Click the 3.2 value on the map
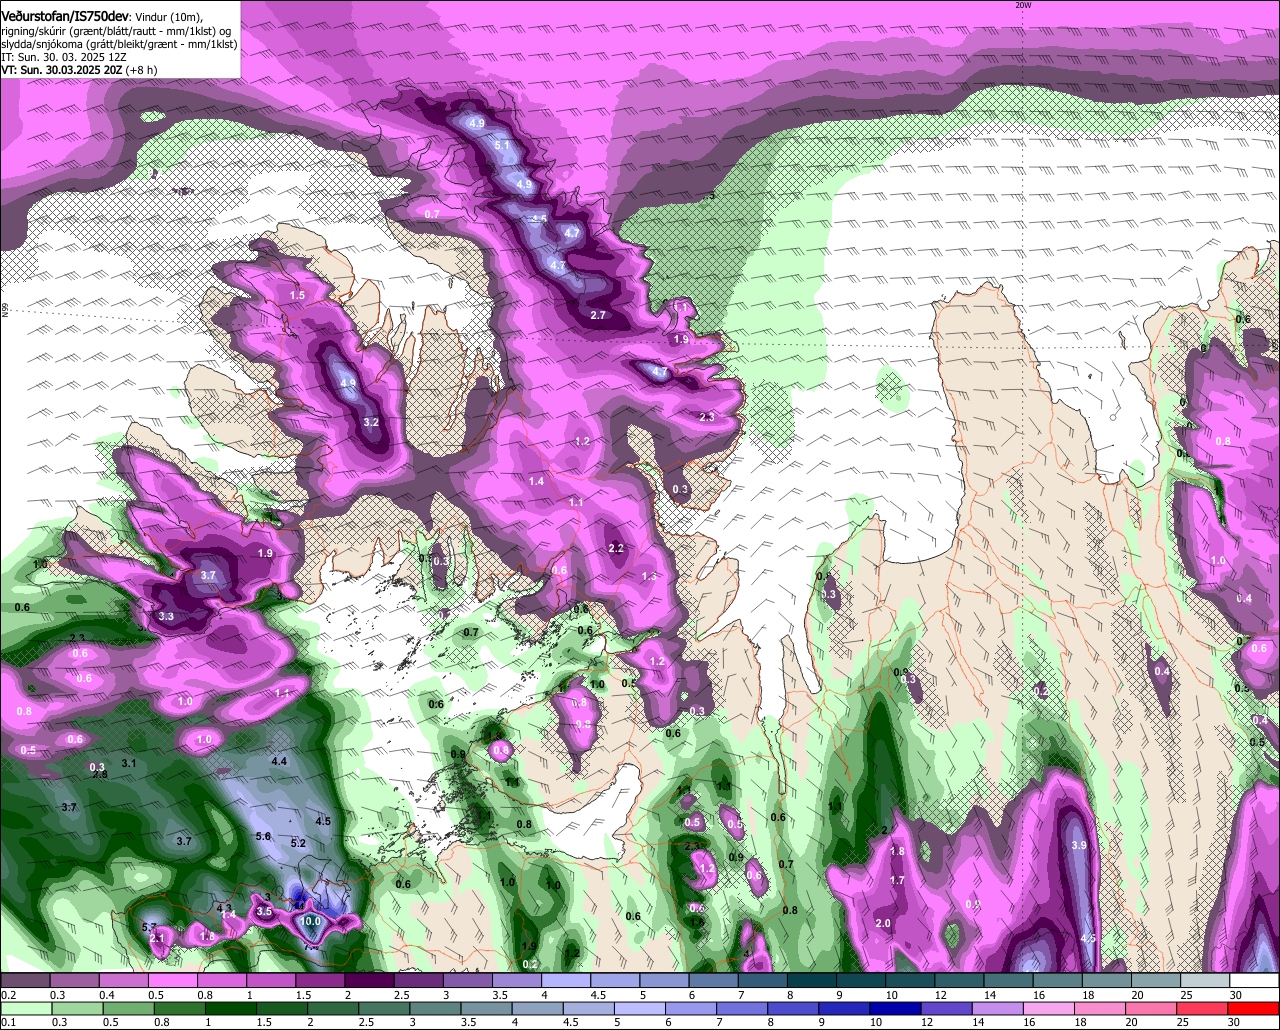The image size is (1280, 1030). 371,422
